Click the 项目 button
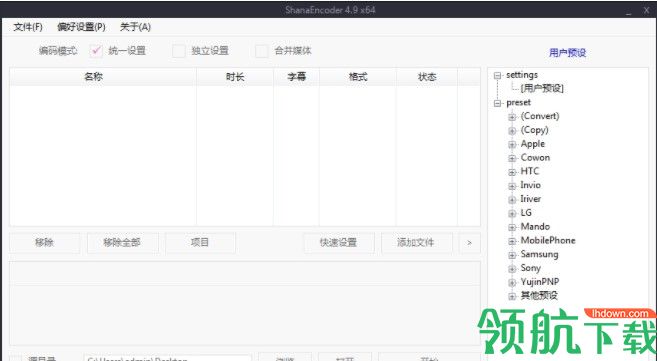This screenshot has height=361, width=657. pyautogui.click(x=200, y=242)
